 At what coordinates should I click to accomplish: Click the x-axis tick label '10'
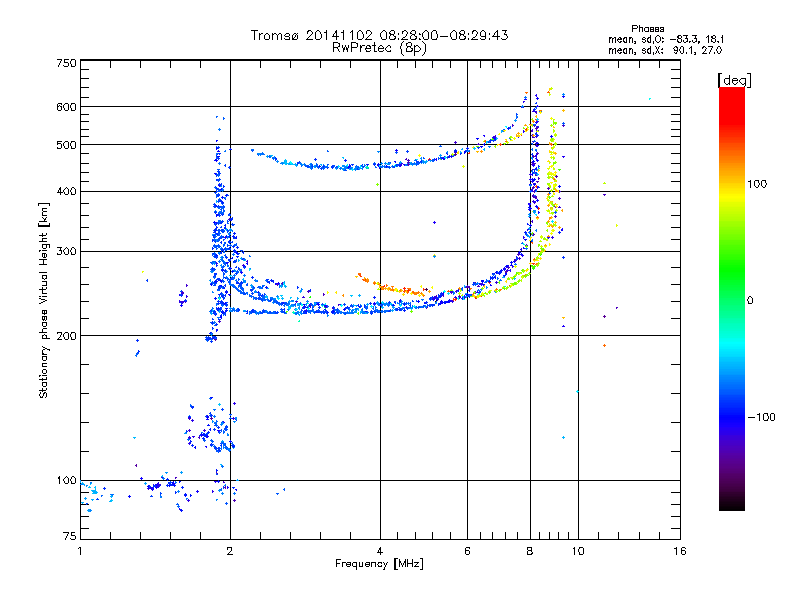coord(578,551)
